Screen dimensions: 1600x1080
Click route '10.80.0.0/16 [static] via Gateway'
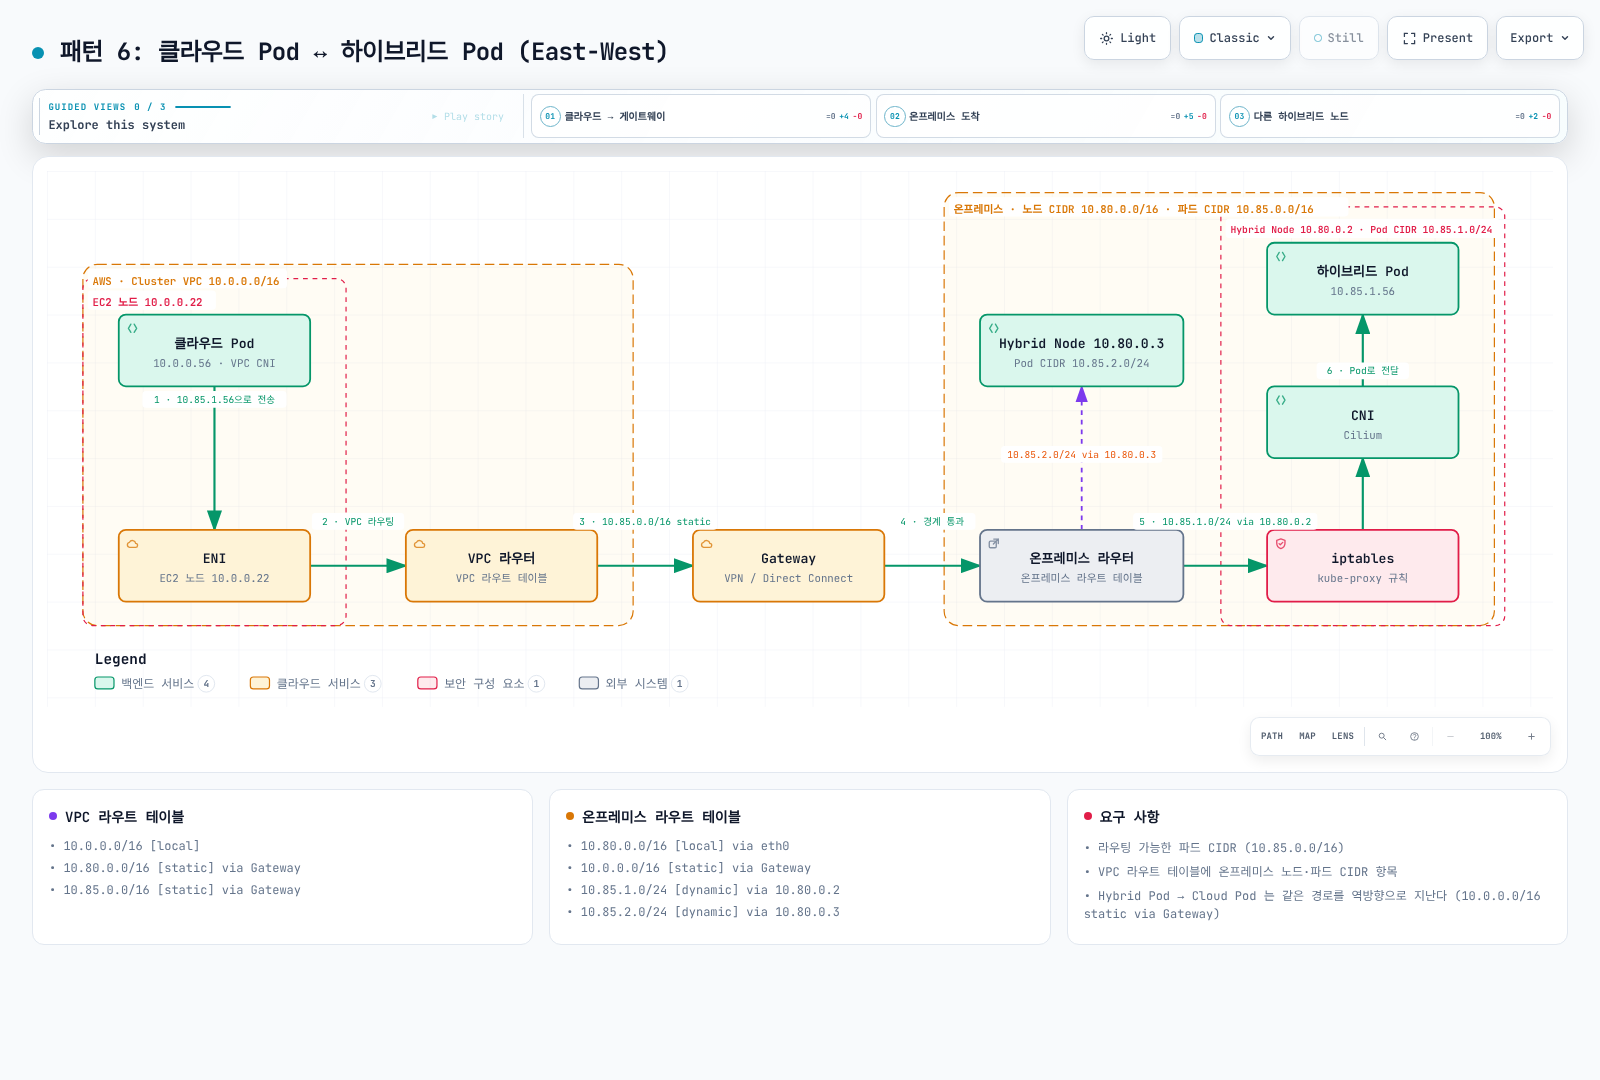click(182, 868)
